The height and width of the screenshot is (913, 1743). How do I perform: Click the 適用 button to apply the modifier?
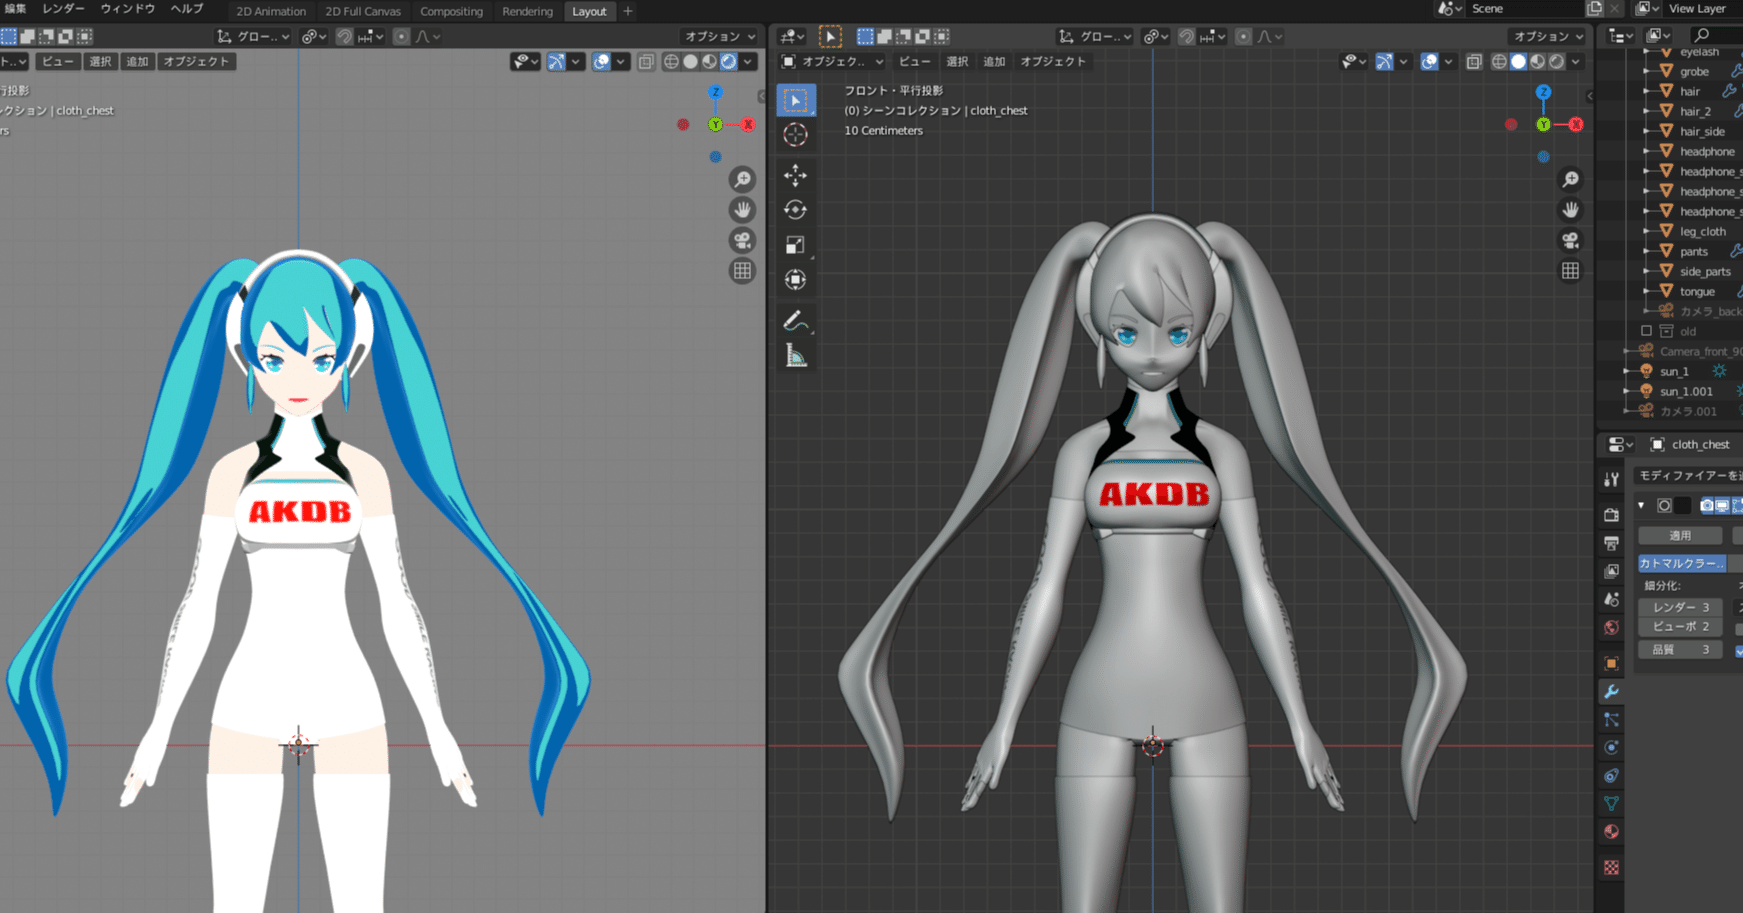[x=1680, y=536]
